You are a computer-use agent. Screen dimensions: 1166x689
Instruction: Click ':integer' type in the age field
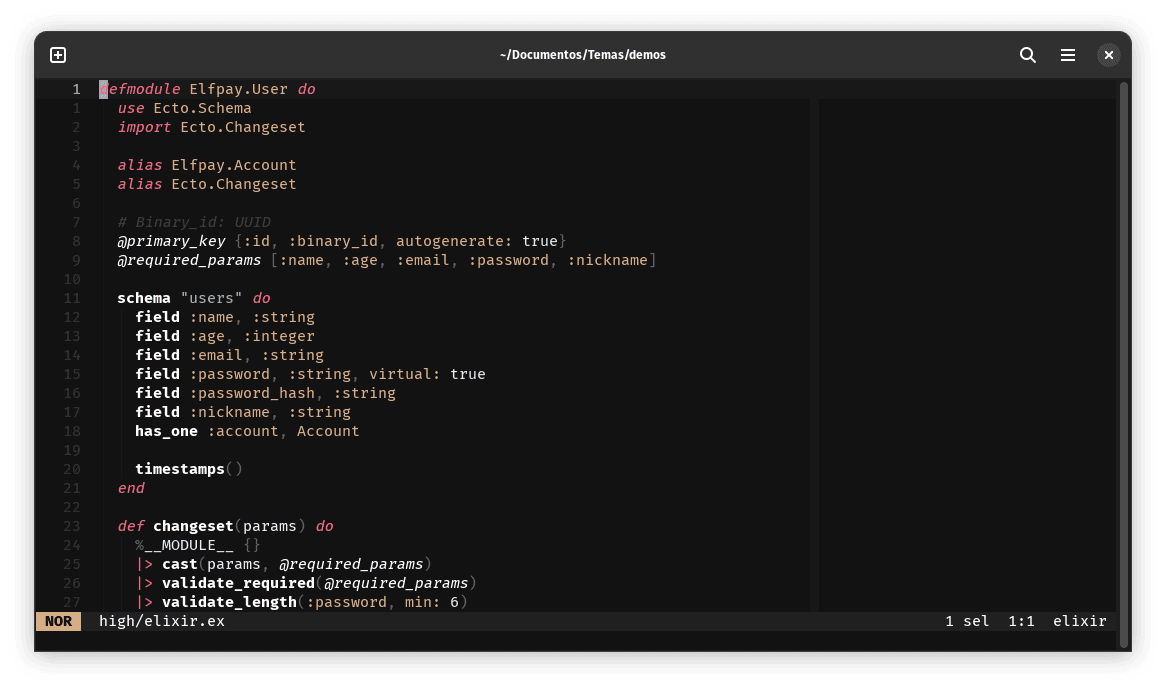tap(279, 336)
